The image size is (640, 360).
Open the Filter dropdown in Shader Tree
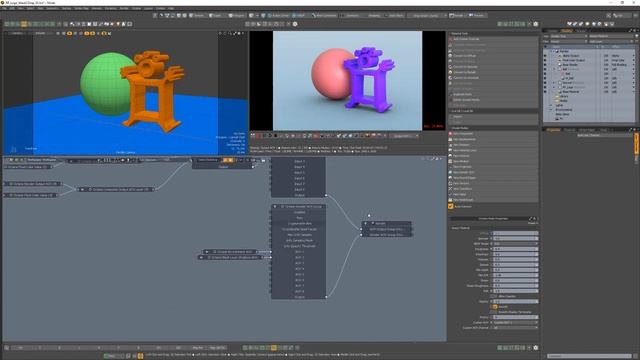(x=568, y=41)
